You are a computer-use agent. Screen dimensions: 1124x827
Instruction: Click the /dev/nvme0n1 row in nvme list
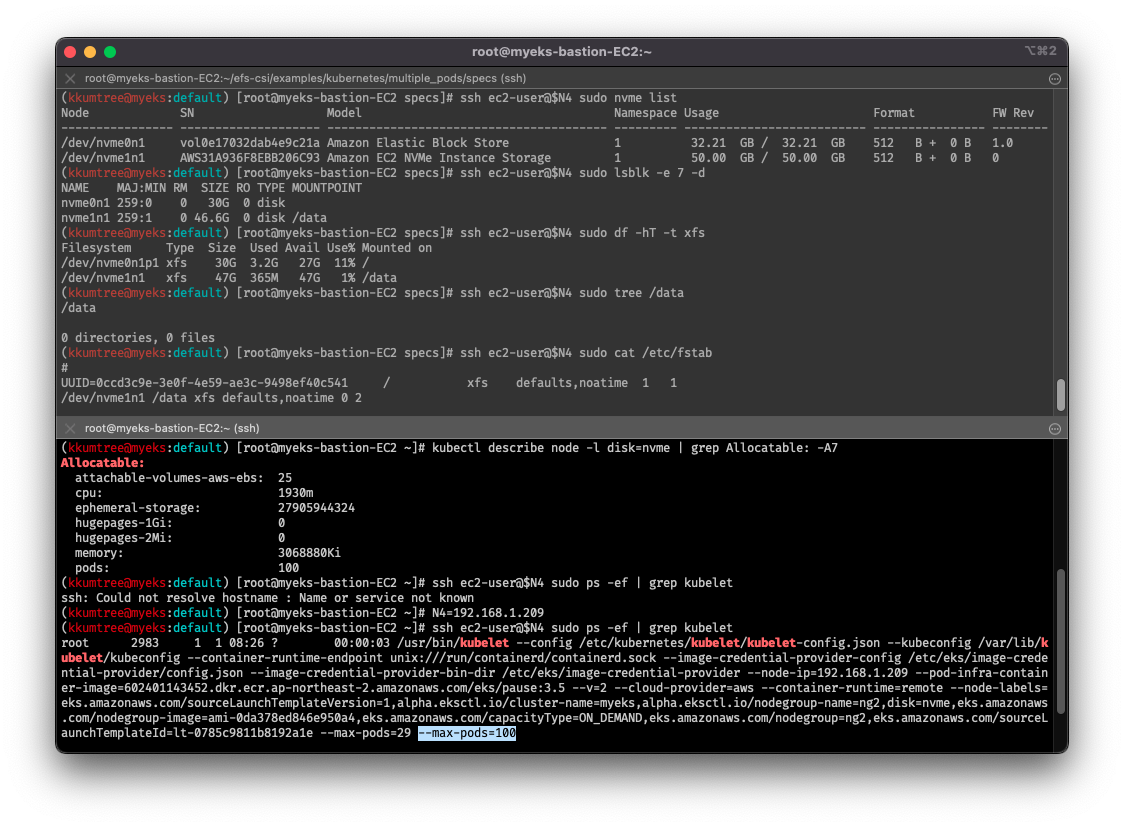[536, 143]
